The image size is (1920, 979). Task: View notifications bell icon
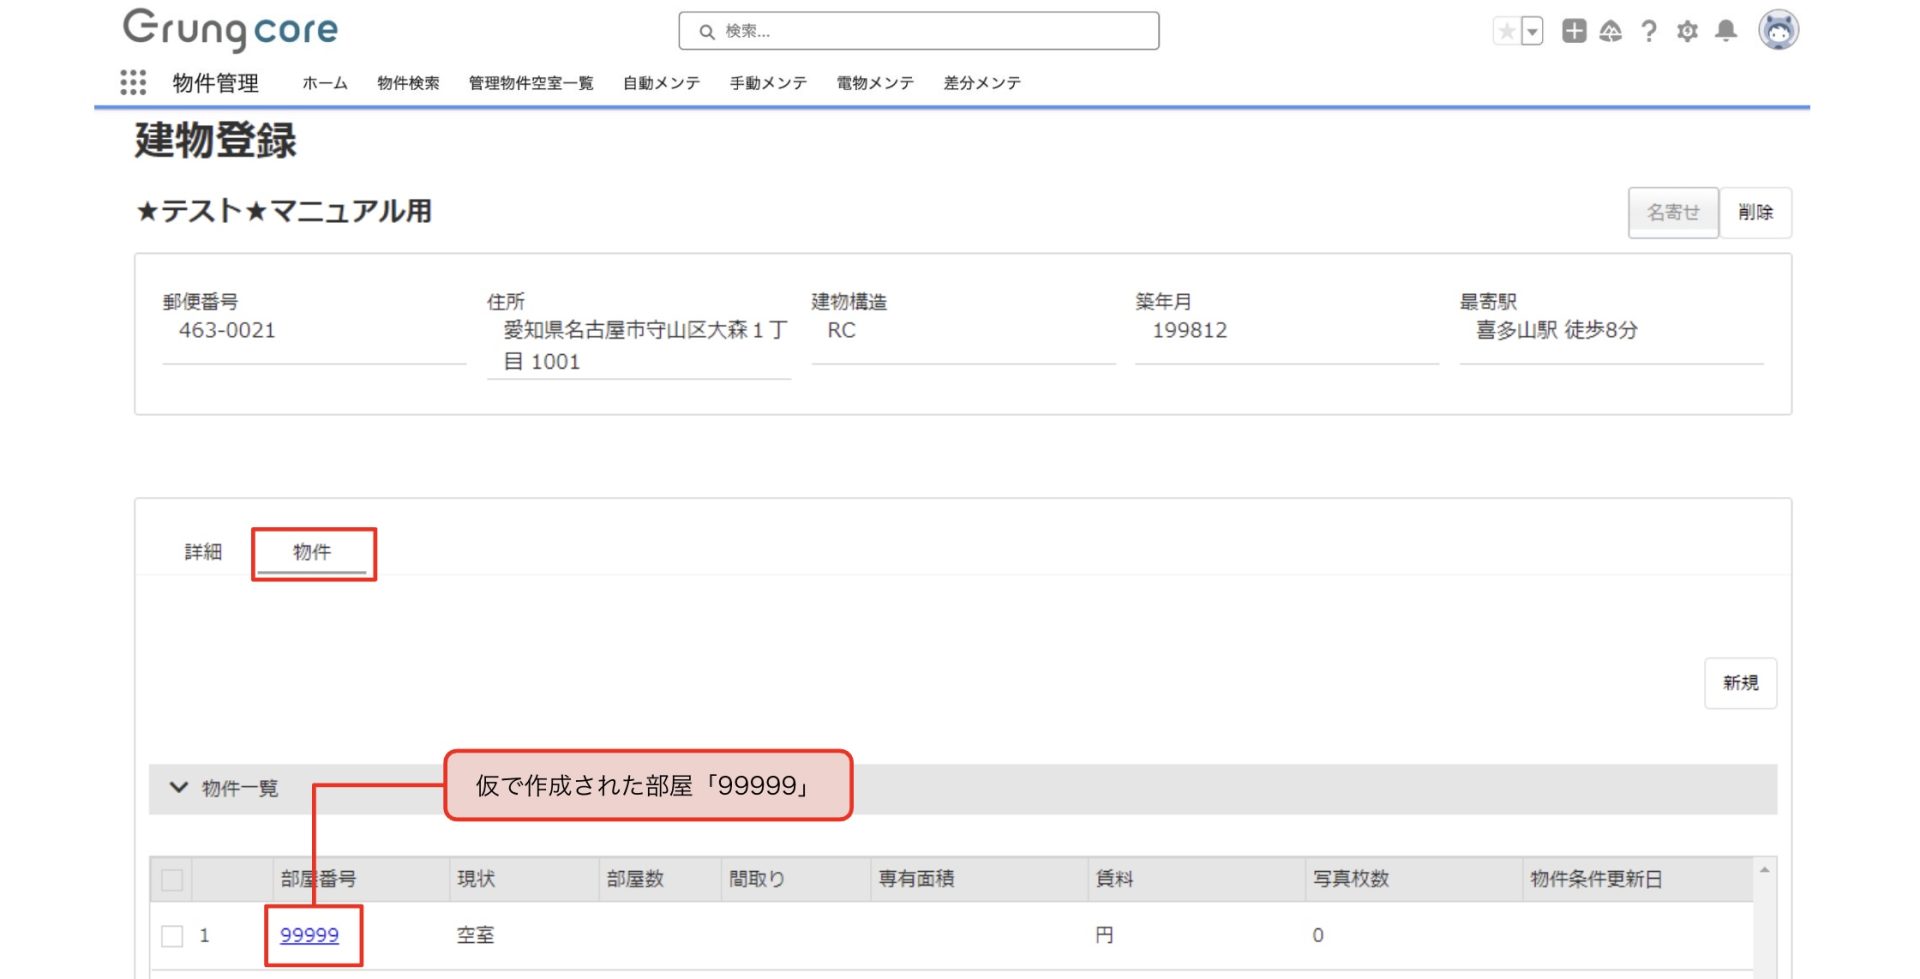(x=1726, y=31)
